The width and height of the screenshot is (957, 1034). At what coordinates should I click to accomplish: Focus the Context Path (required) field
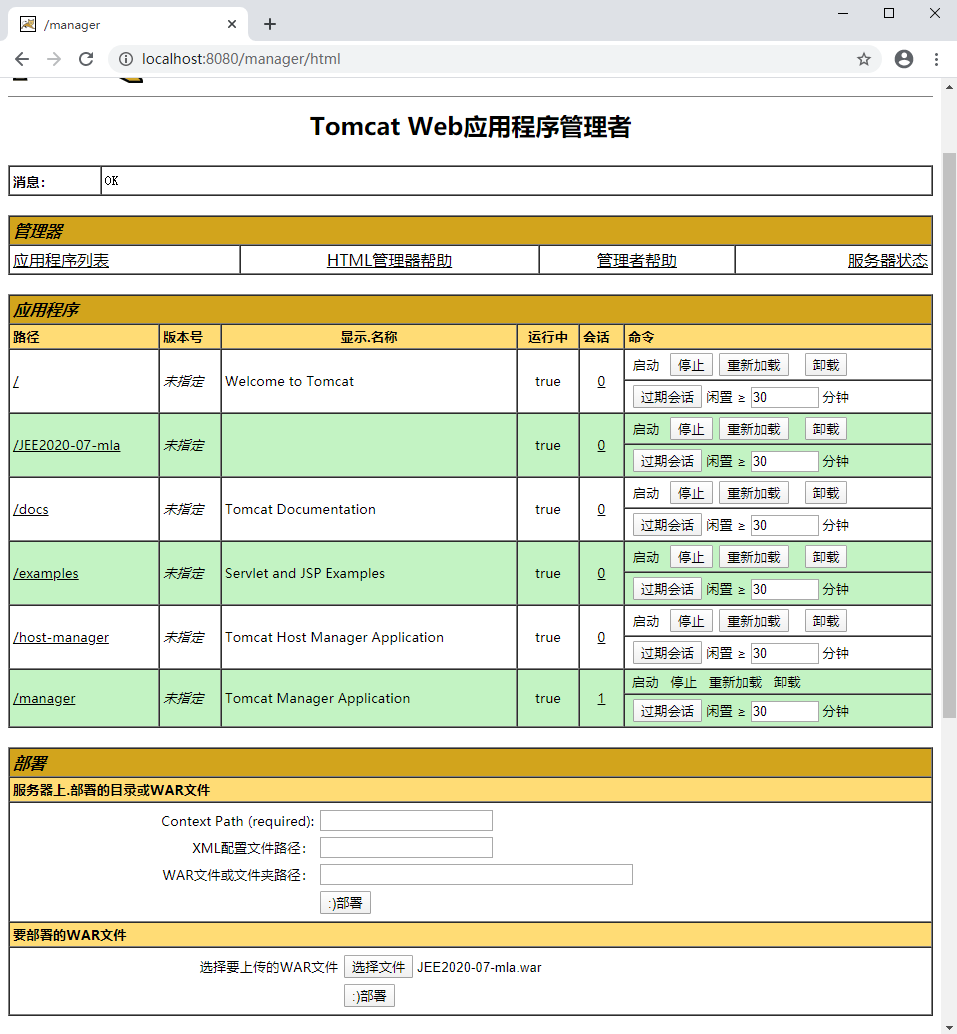tap(406, 820)
